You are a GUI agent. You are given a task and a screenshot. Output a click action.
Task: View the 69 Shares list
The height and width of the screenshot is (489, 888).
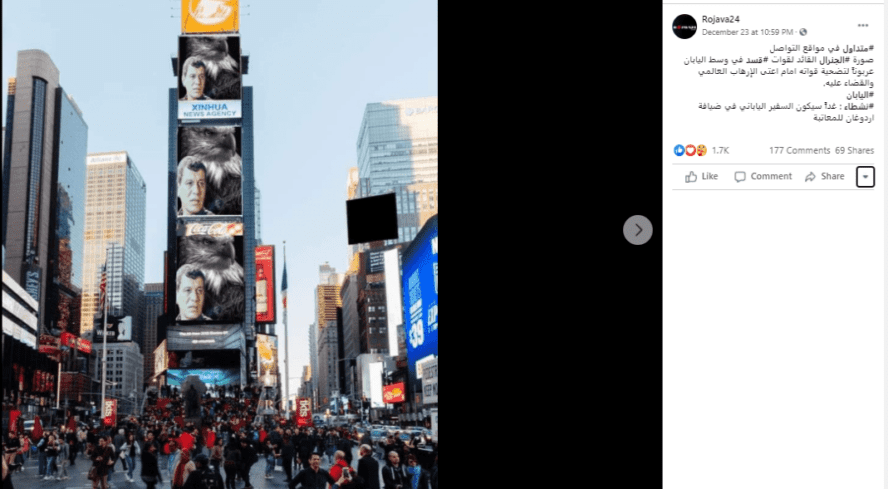click(854, 150)
